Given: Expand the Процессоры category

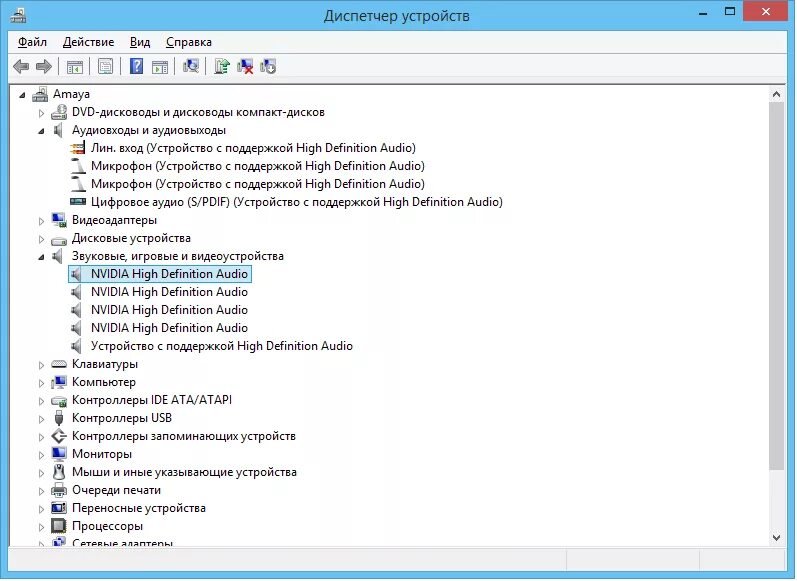Looking at the screenshot, I should coord(42,527).
